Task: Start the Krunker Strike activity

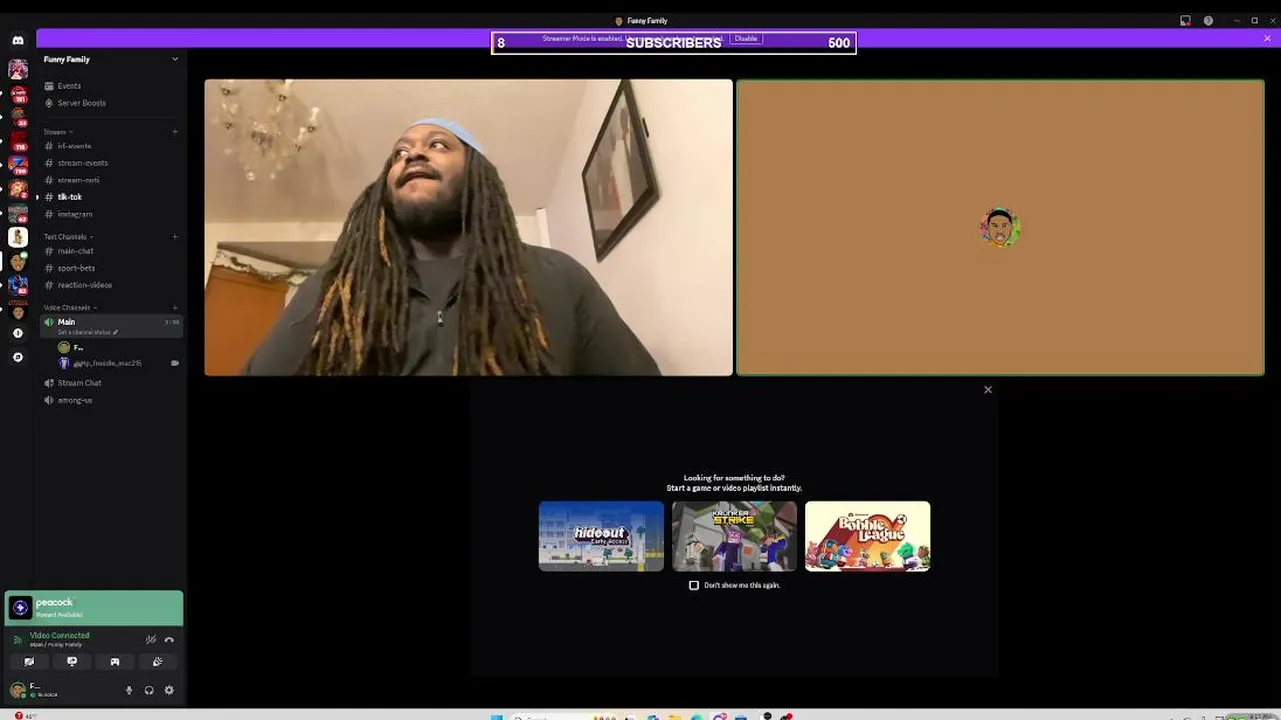Action: click(734, 536)
